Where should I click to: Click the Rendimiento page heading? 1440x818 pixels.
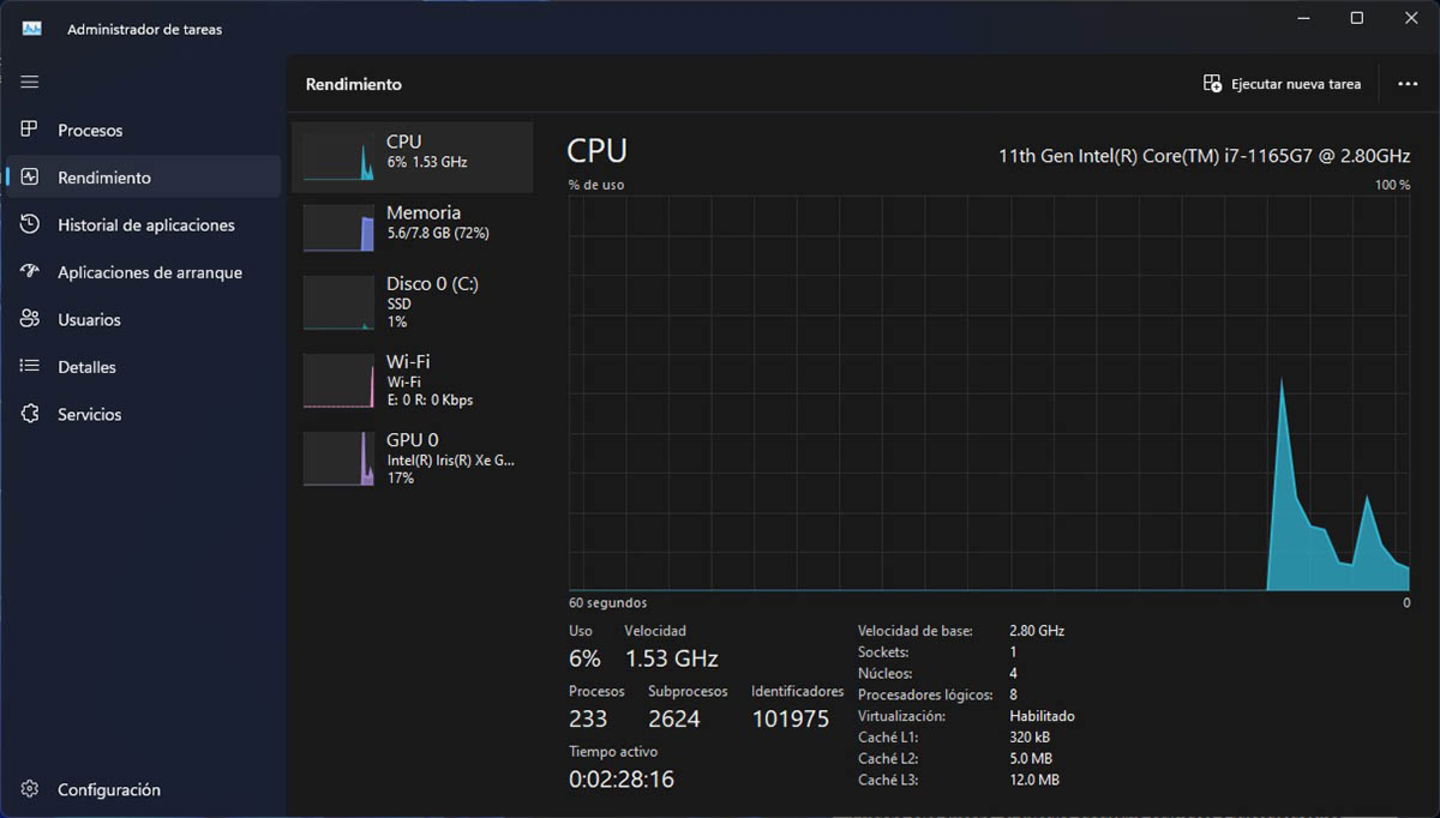pyautogui.click(x=354, y=84)
